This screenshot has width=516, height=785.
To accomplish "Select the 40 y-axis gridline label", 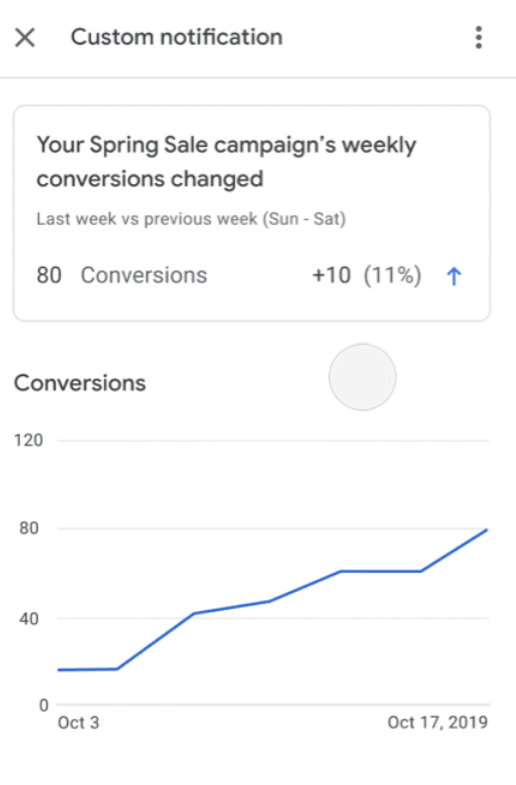I will [29, 619].
